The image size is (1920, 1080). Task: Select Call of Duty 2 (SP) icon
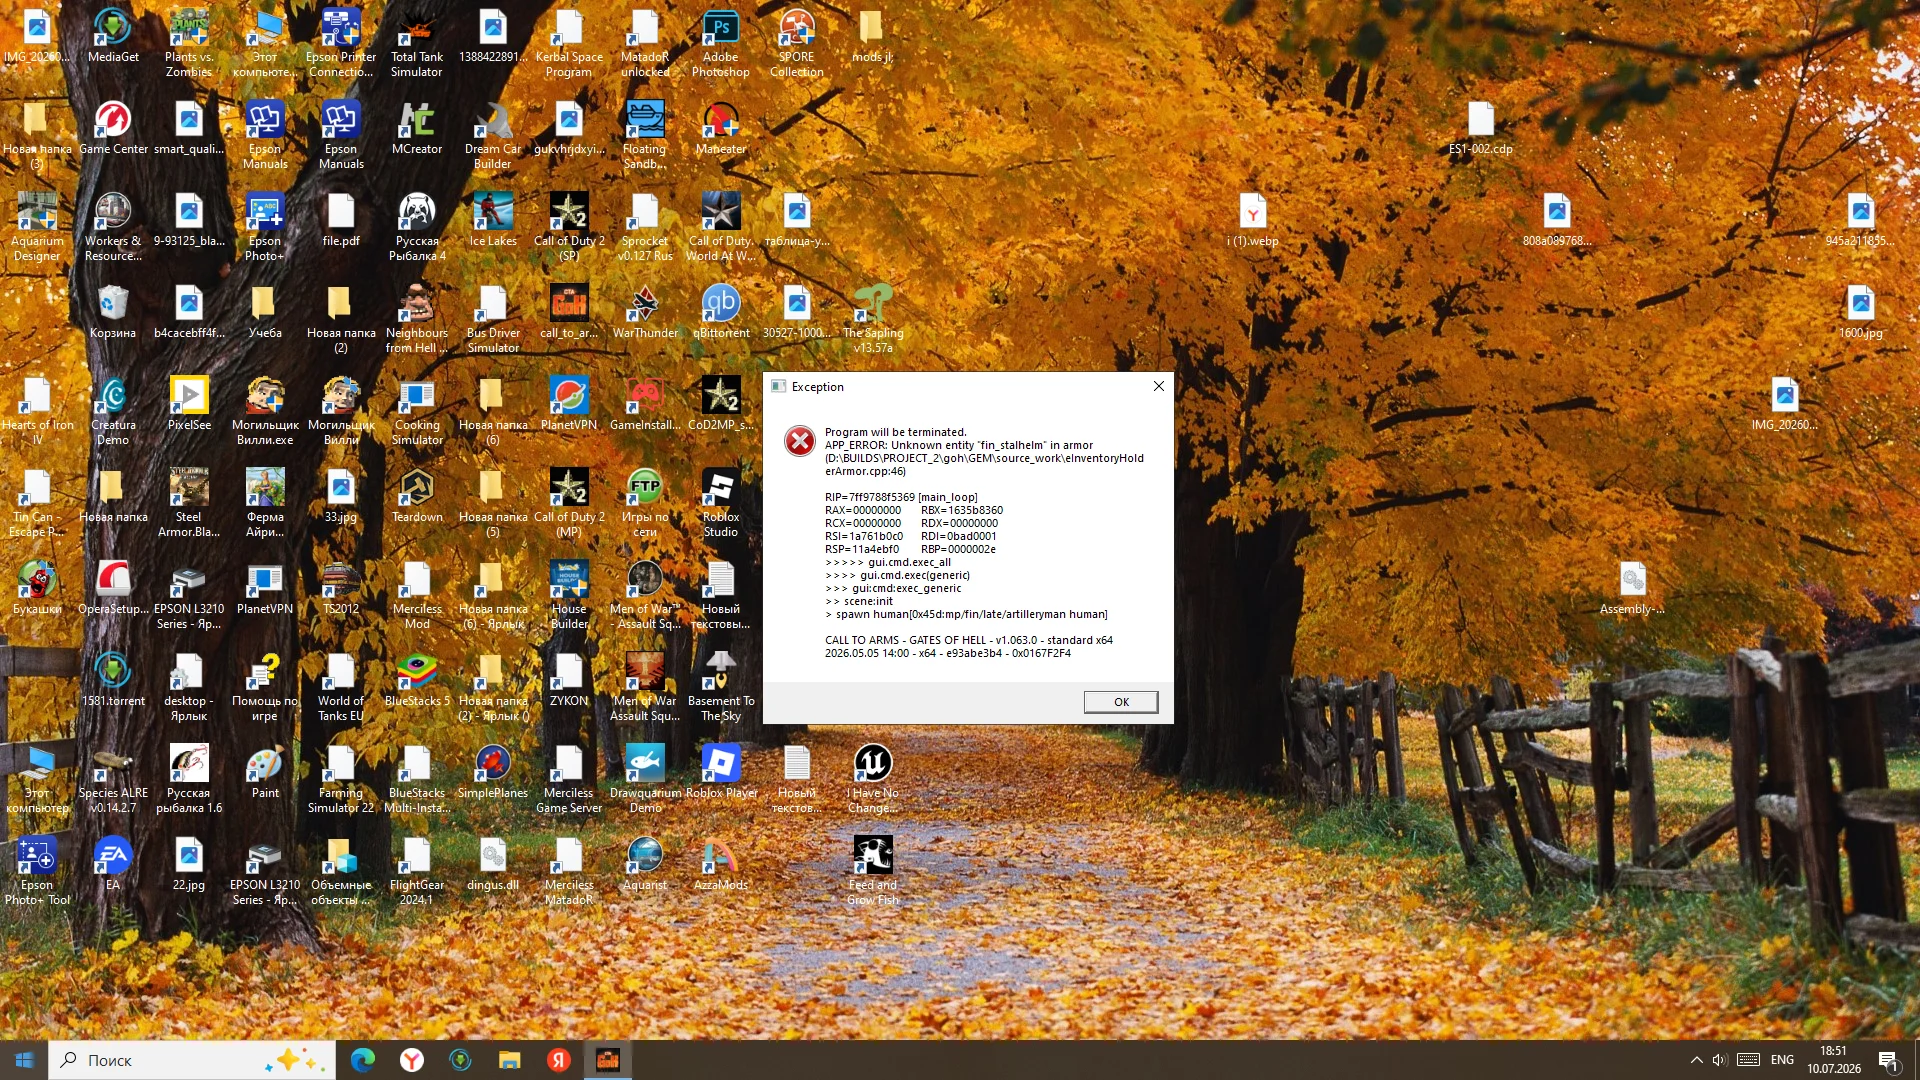569,227
